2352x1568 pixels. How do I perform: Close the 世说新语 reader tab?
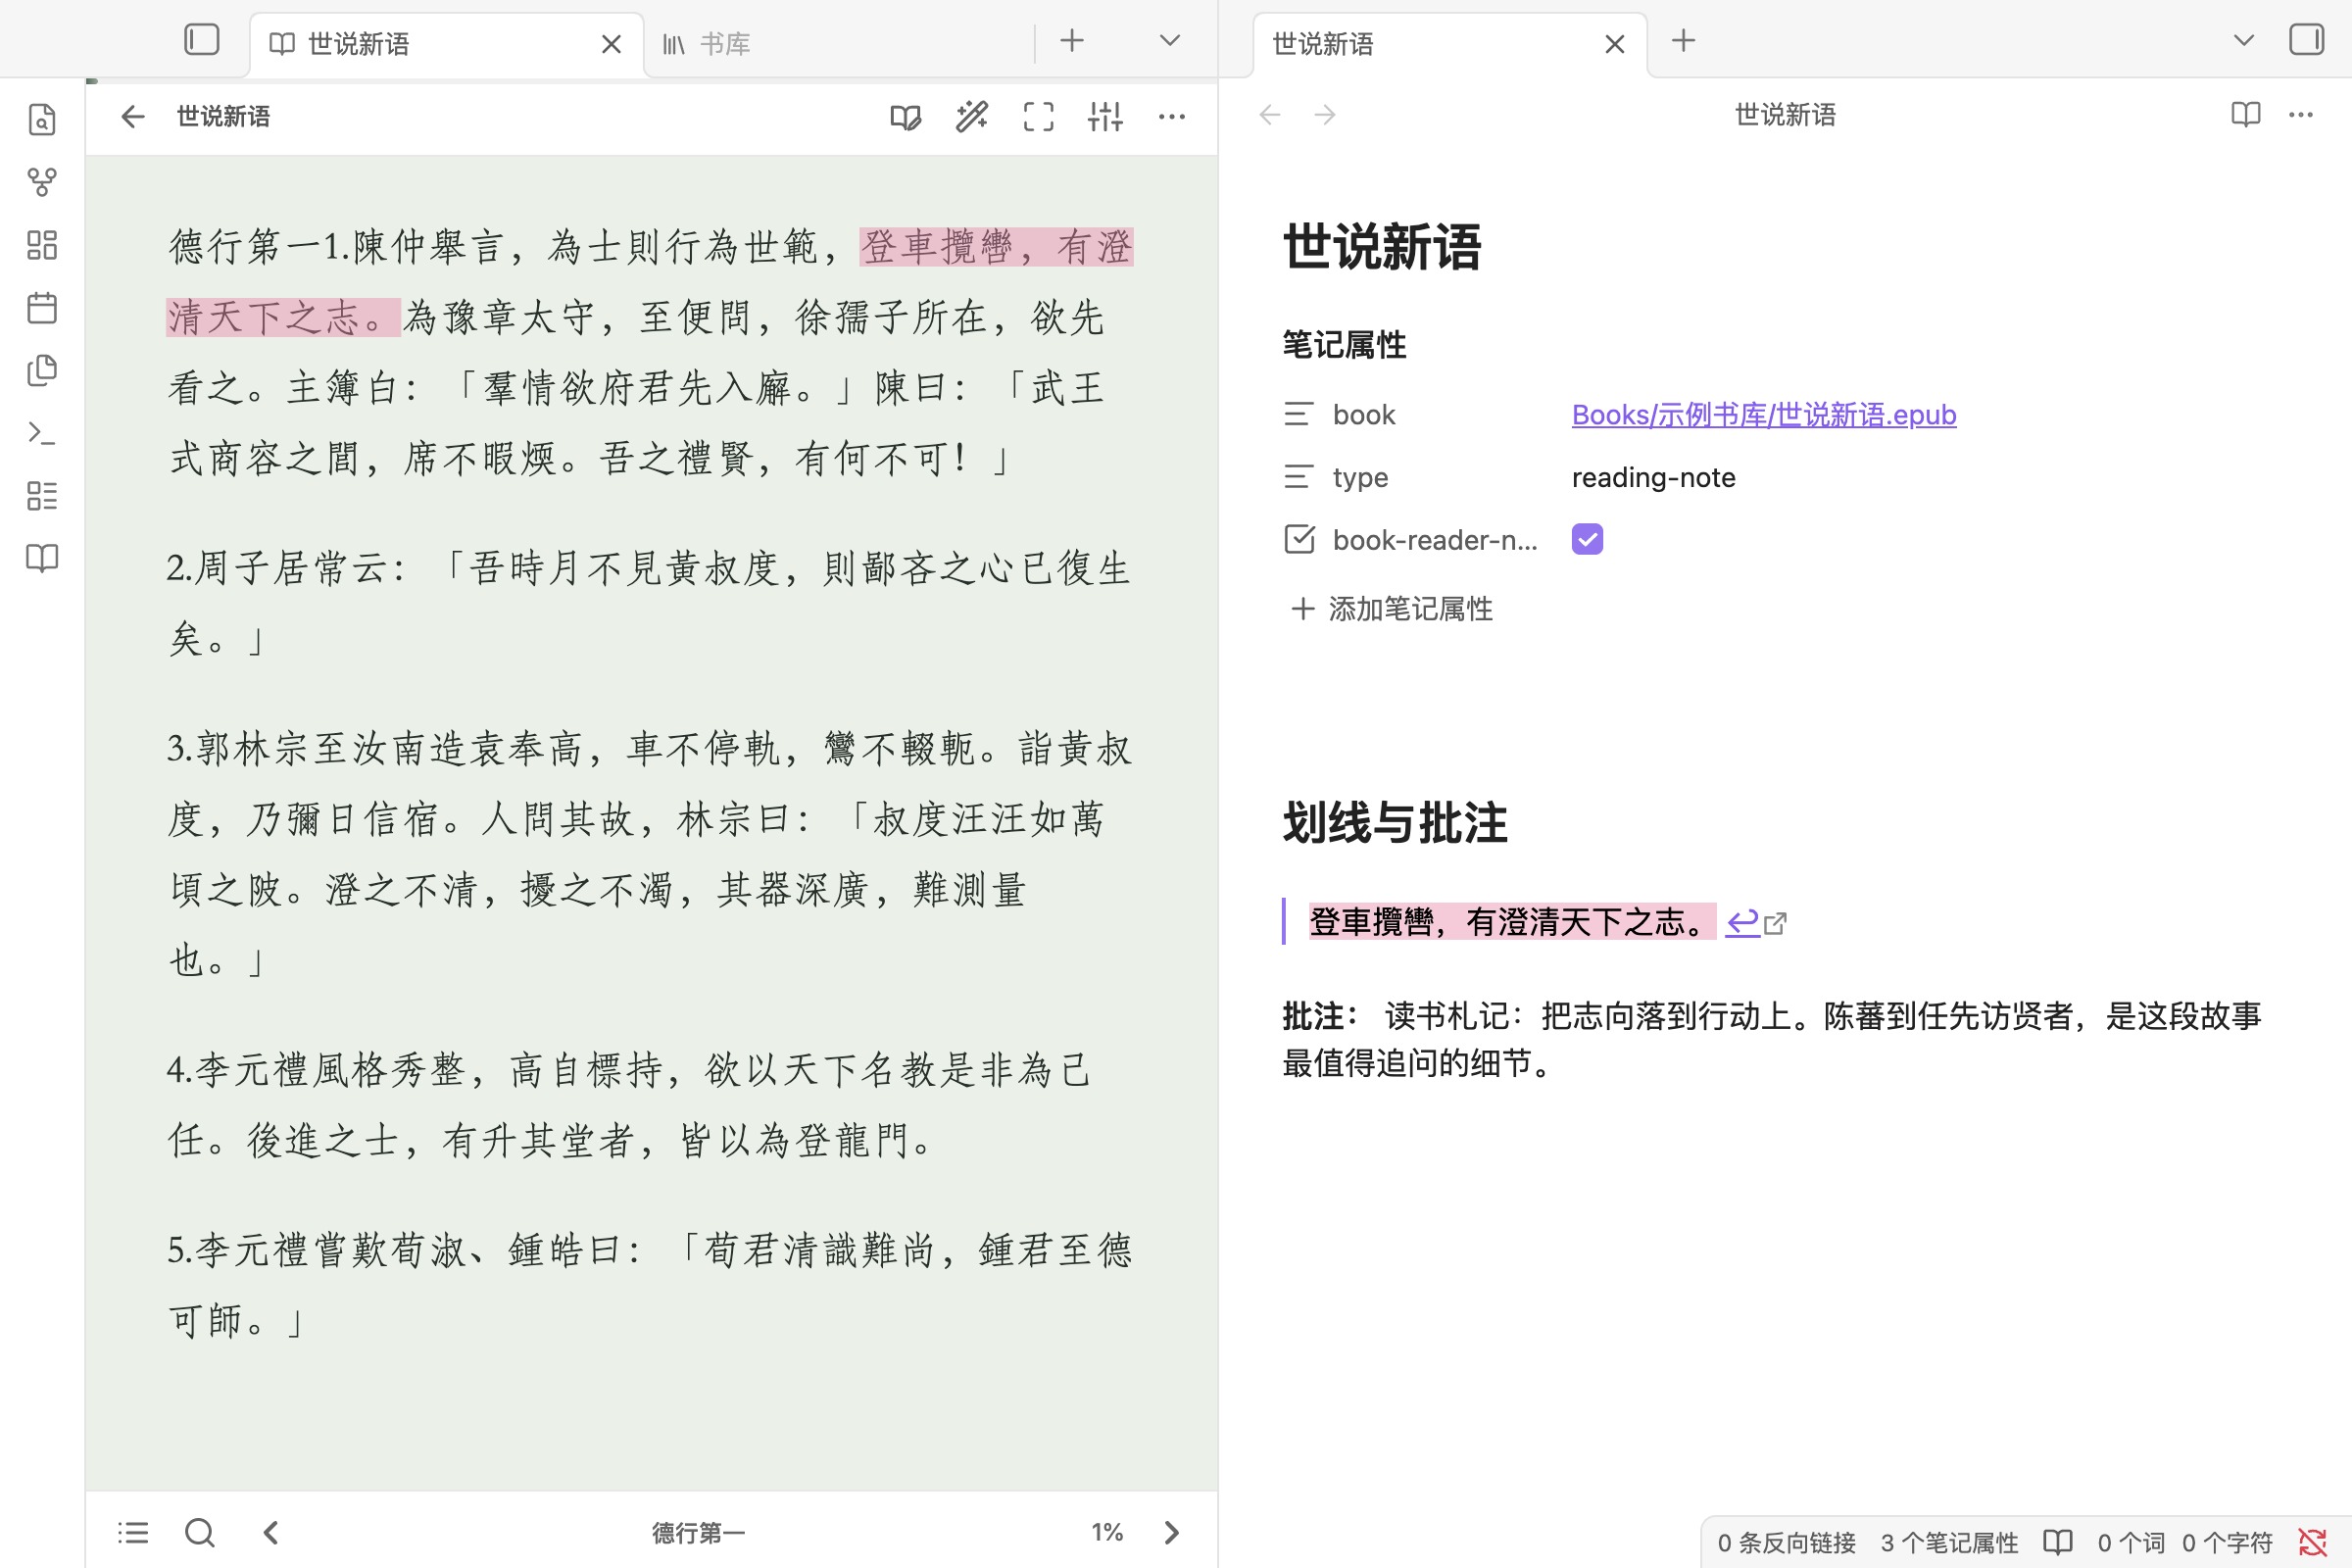[x=611, y=44]
